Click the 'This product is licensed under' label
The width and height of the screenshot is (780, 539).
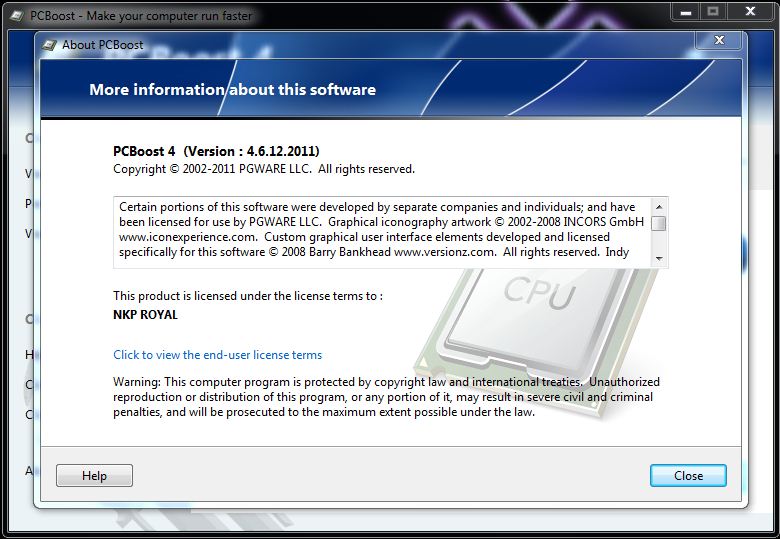point(248,296)
